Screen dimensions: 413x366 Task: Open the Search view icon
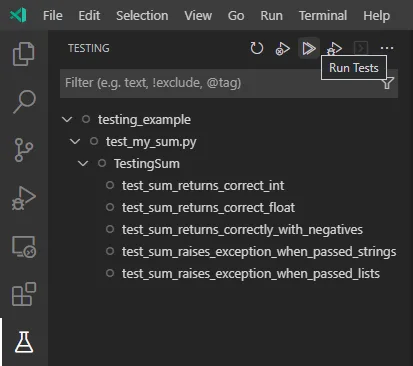click(24, 102)
